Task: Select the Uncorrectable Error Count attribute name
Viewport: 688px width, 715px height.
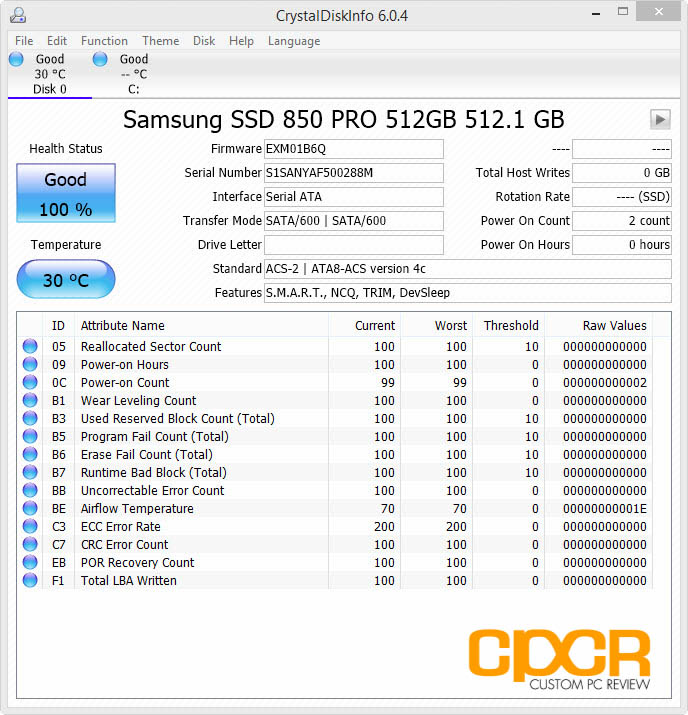Action: coord(153,491)
